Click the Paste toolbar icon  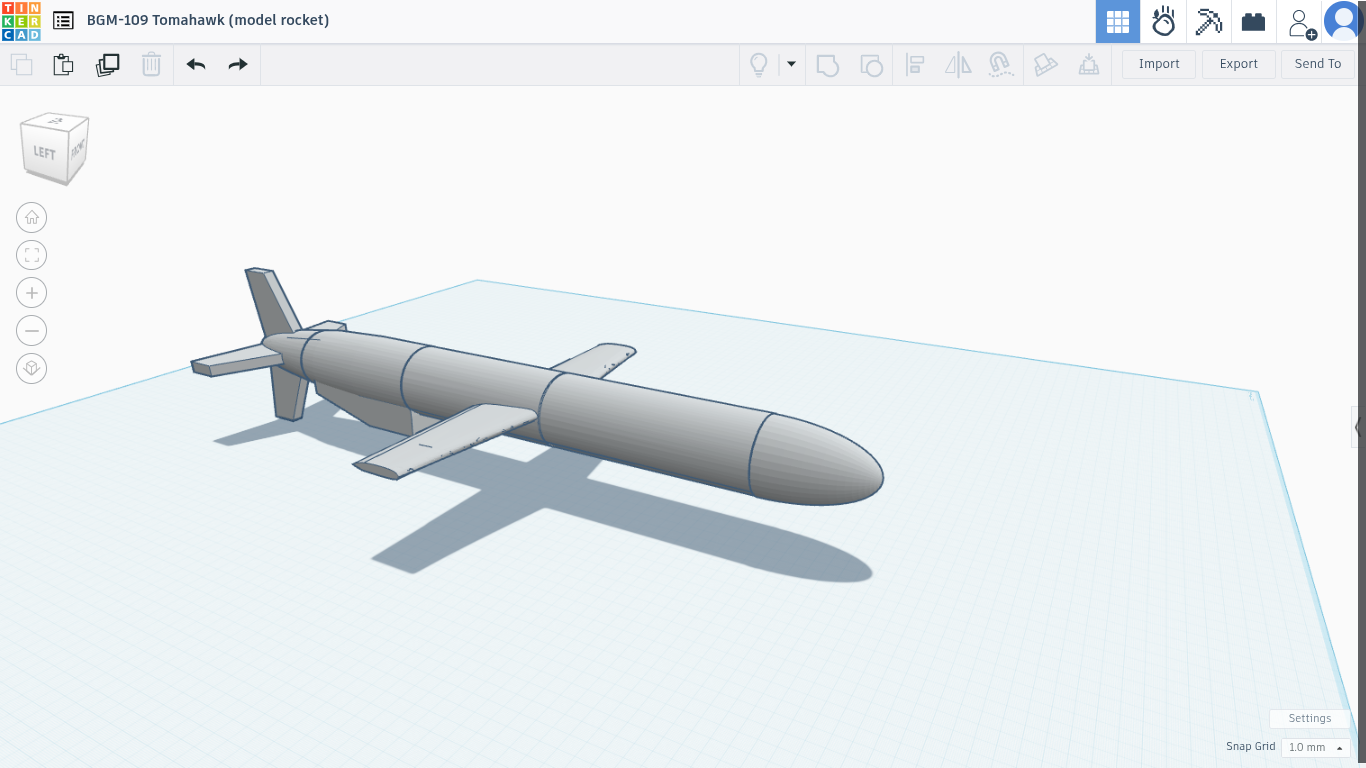63,65
